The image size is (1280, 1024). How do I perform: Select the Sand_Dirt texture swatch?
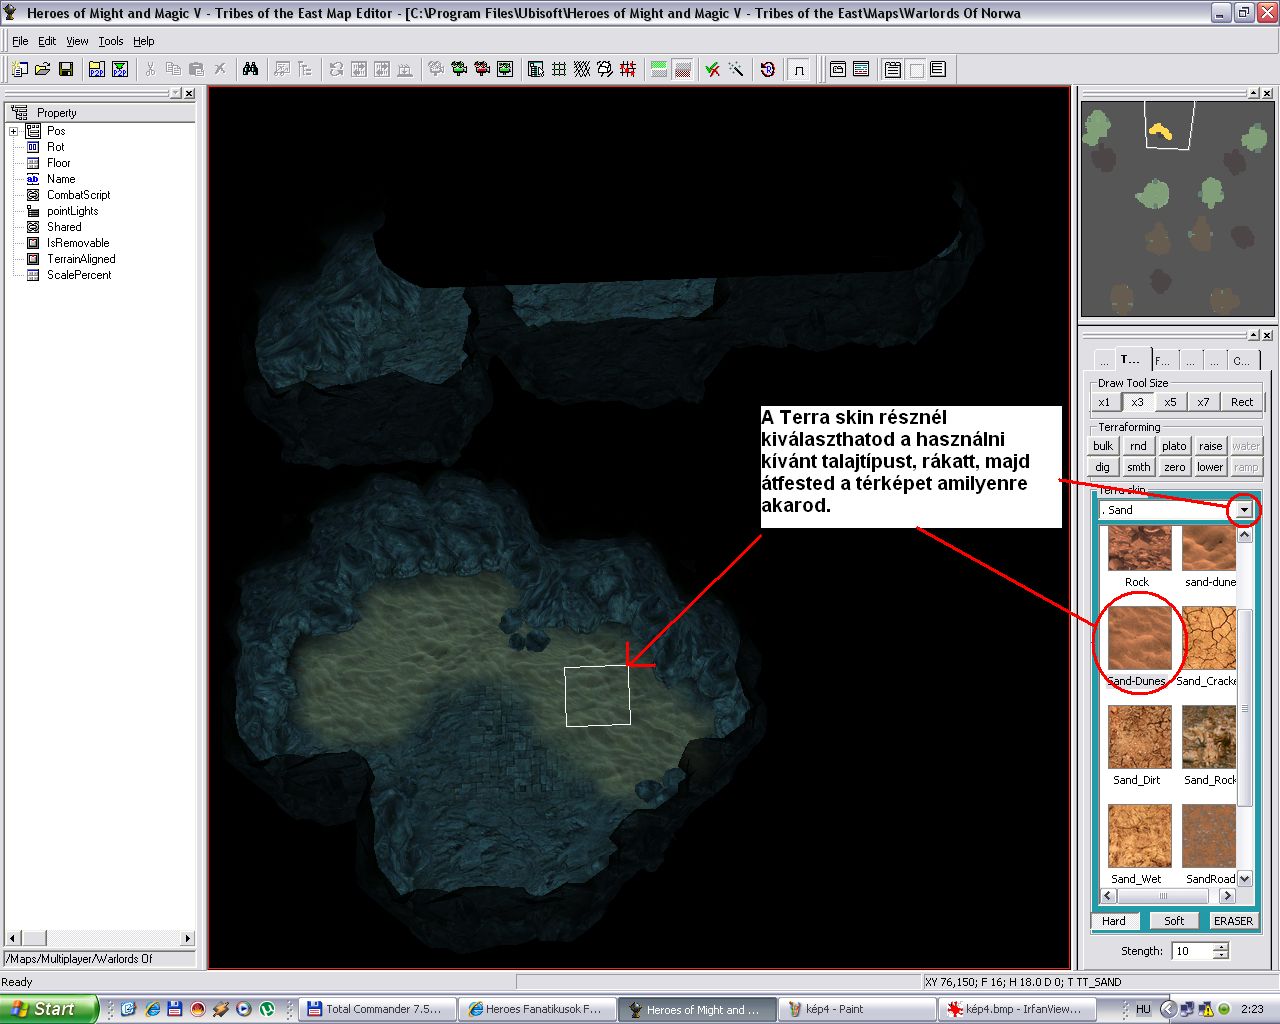point(1139,737)
